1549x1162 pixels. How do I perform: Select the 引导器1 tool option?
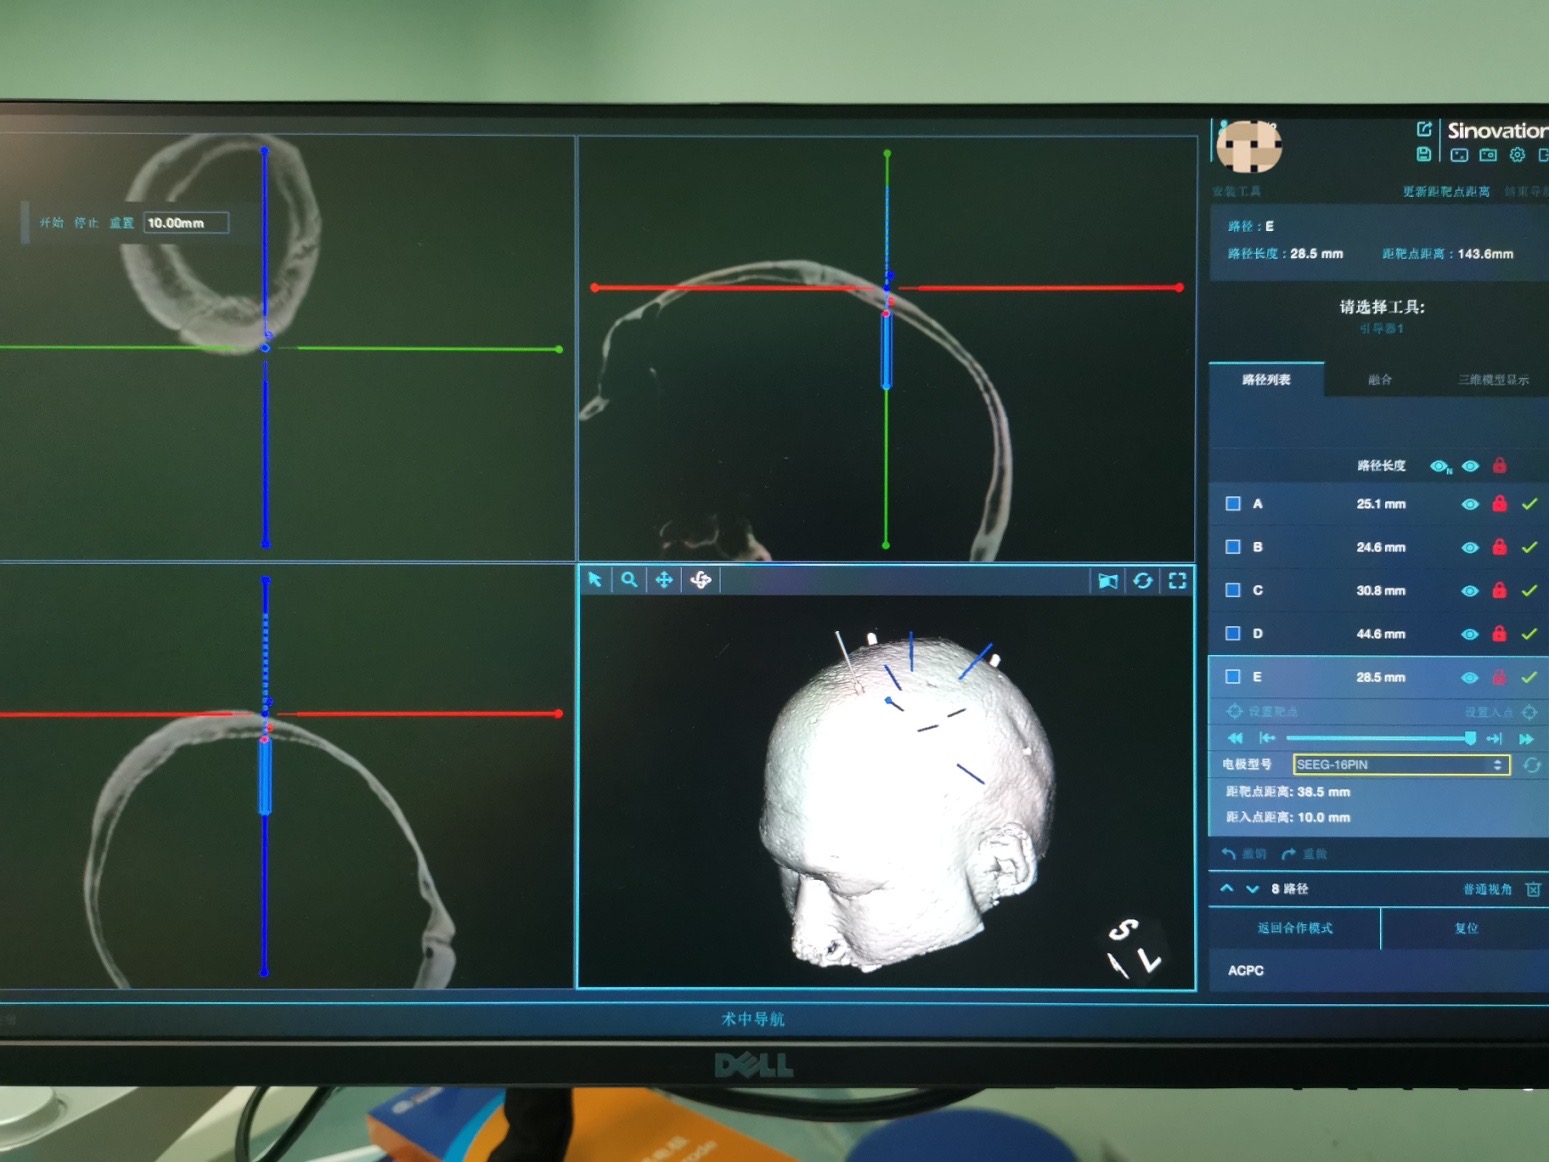pos(1382,329)
